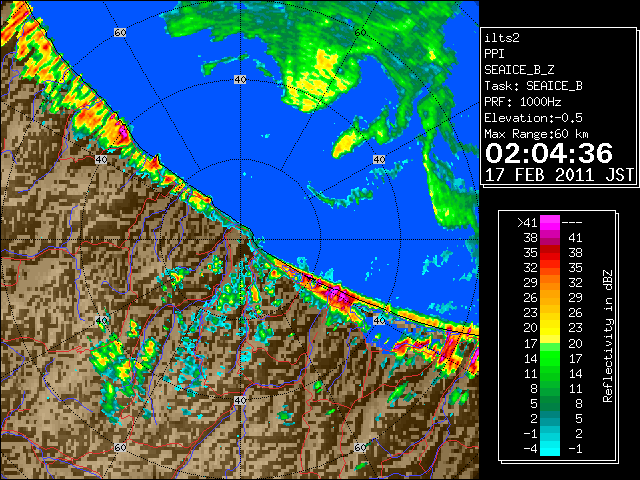Click the "ilts2" radar site label
The image size is (640, 480).
coord(502,38)
